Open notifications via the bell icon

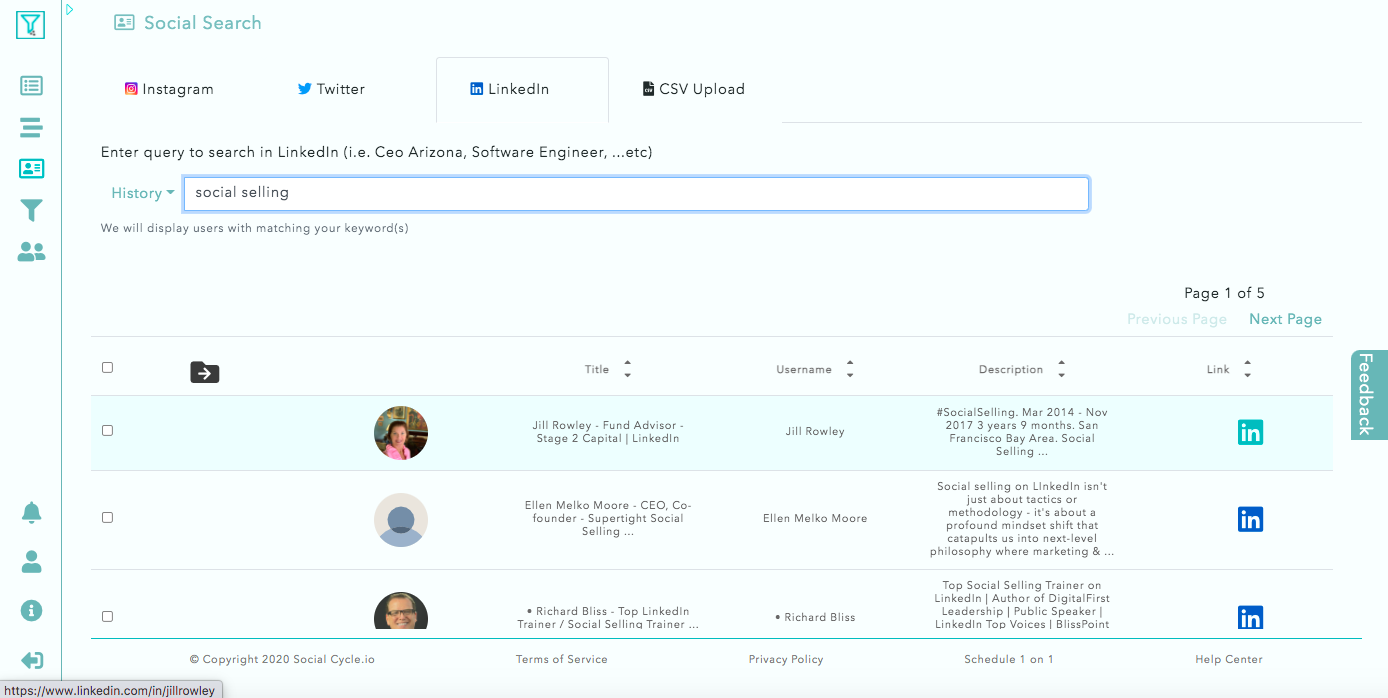point(31,511)
